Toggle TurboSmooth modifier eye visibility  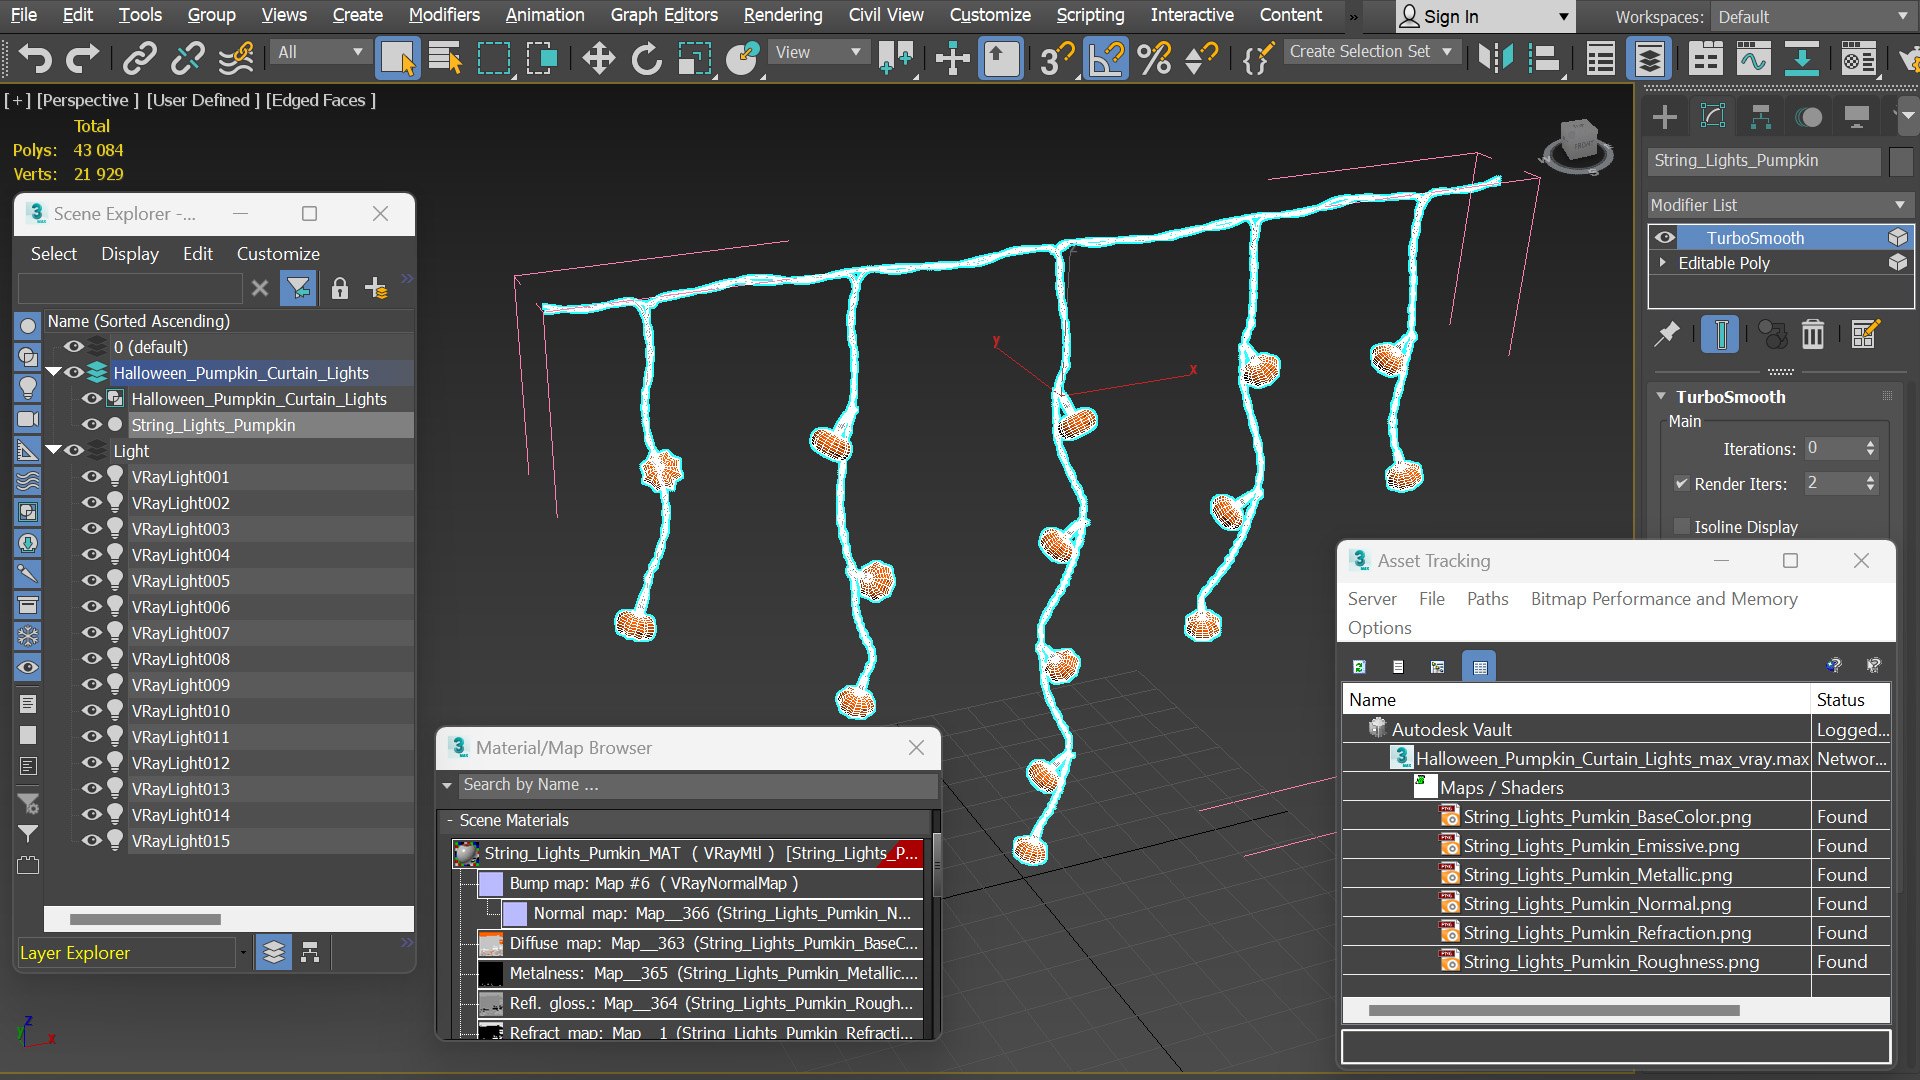coord(1665,238)
